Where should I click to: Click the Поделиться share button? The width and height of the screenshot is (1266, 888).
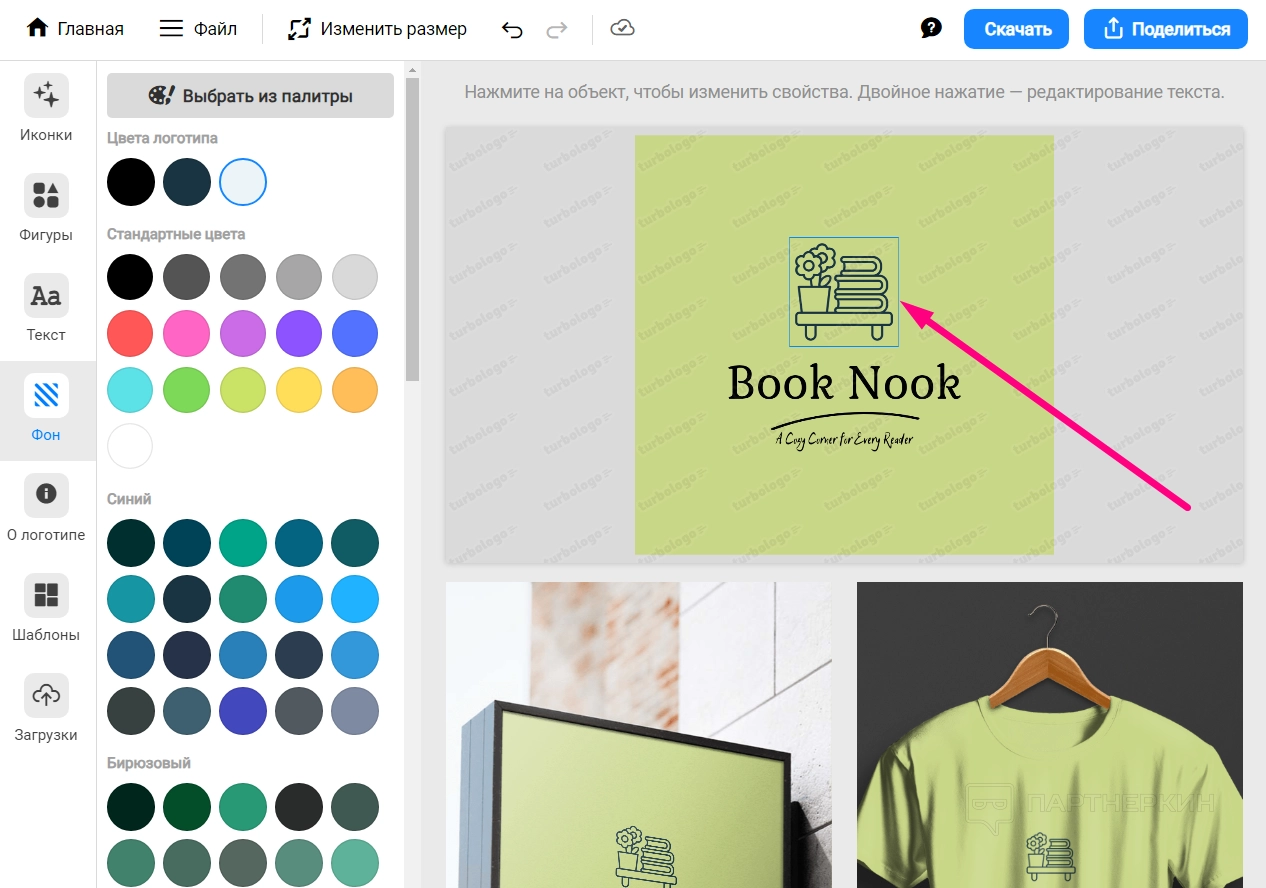(x=1166, y=29)
